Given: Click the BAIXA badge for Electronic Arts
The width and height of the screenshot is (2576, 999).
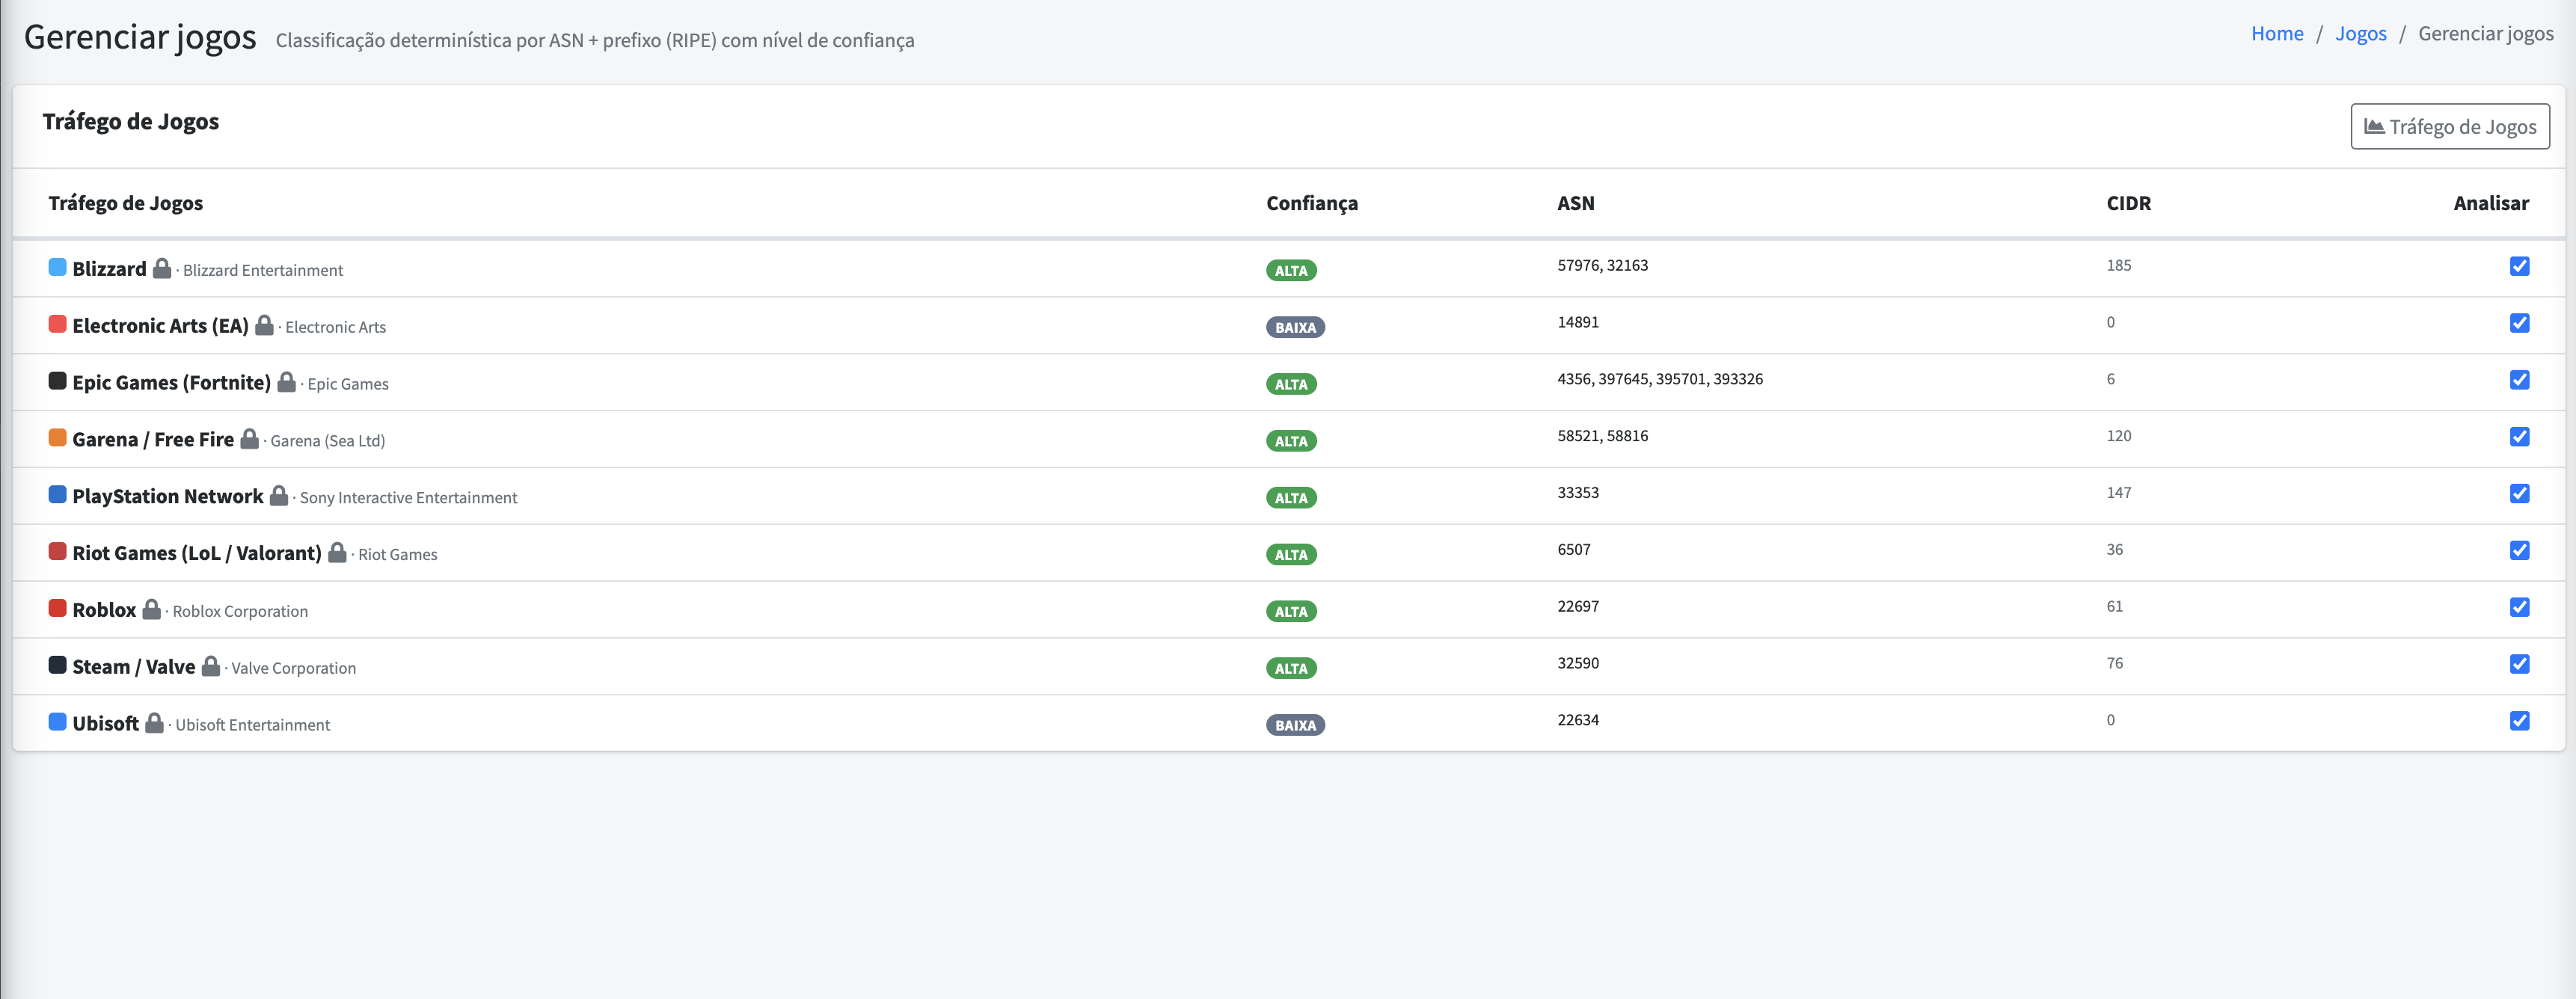Looking at the screenshot, I should coord(1295,328).
